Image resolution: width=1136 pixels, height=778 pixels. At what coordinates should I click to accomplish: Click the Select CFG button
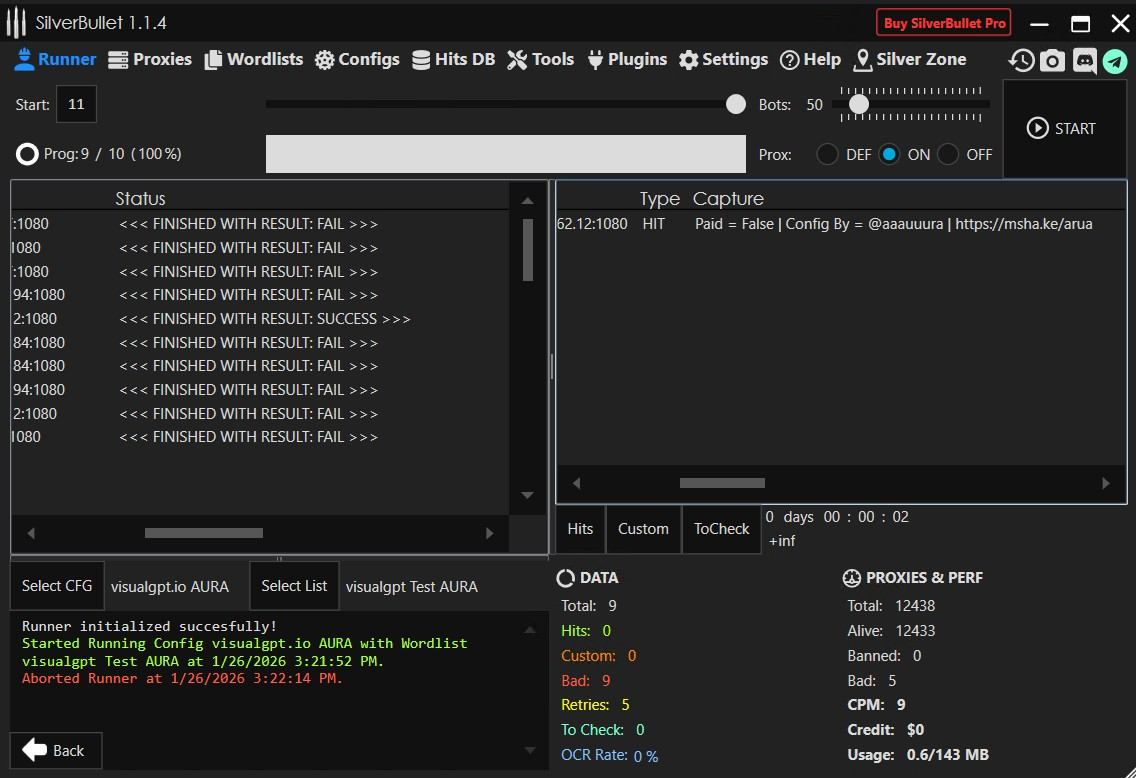(57, 586)
